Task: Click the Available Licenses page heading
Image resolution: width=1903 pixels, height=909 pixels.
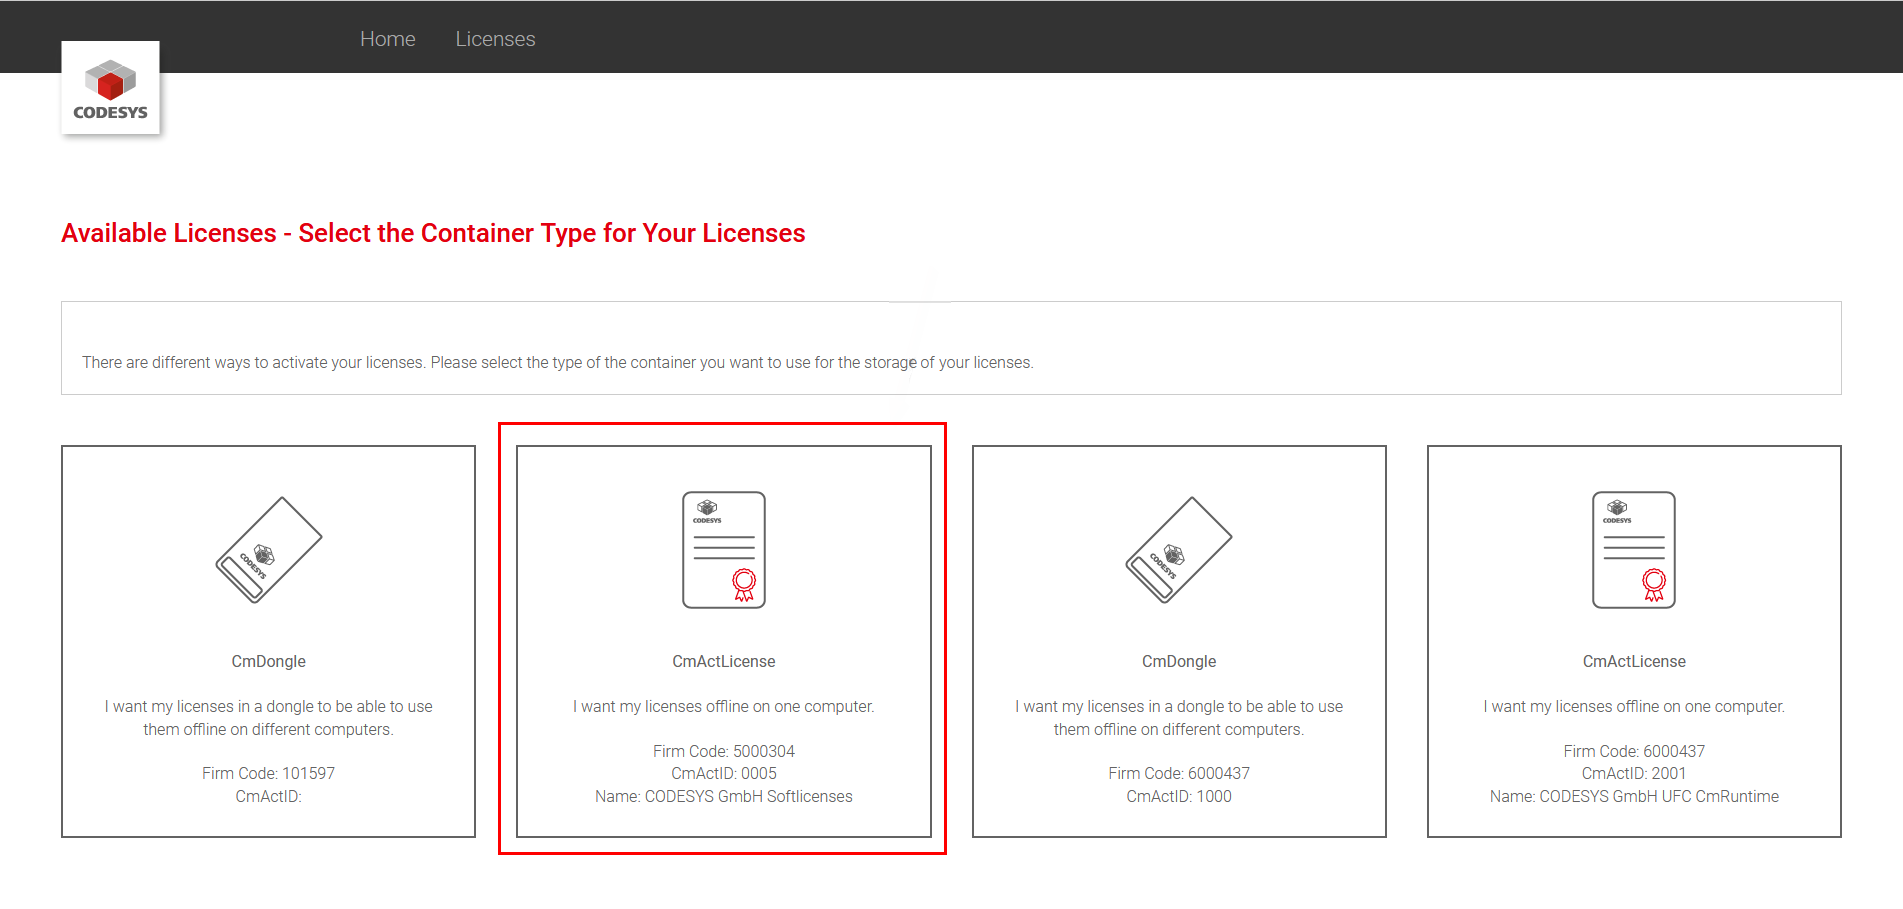Action: click(x=432, y=232)
